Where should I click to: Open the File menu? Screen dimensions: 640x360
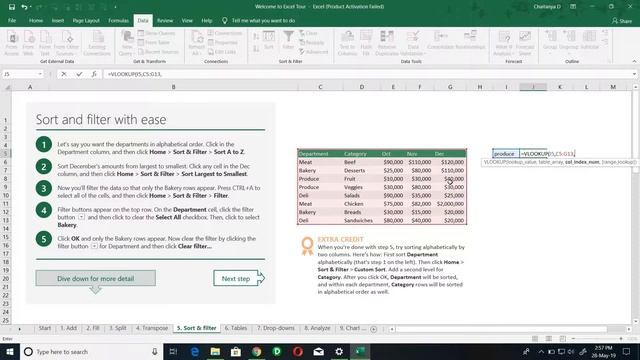12,20
